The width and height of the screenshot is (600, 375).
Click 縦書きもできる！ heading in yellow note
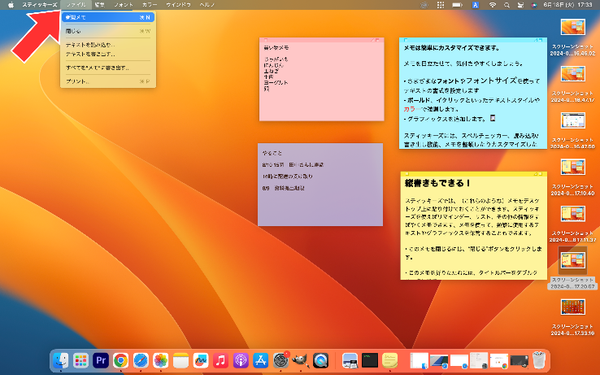tap(438, 183)
